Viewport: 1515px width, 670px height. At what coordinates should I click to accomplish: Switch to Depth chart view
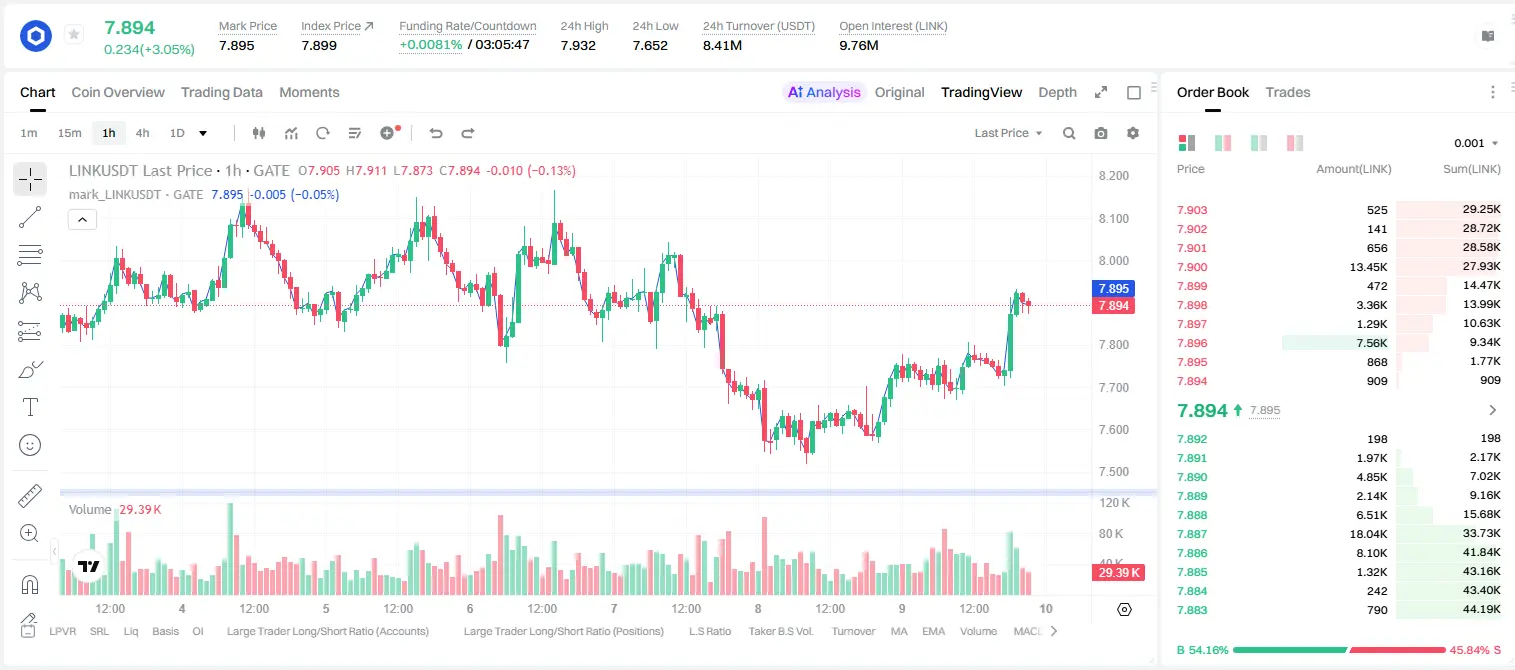(x=1057, y=92)
